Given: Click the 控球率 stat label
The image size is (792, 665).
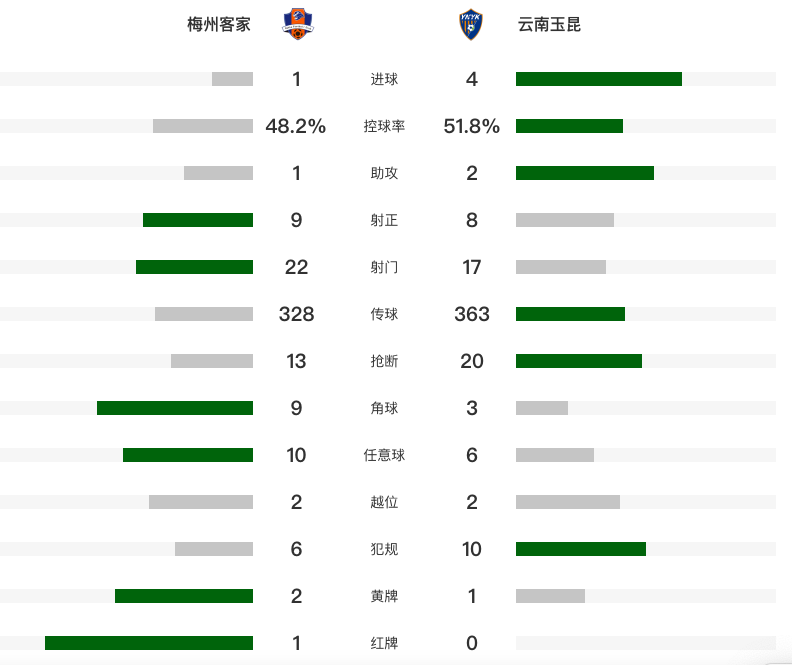Looking at the screenshot, I should click(384, 126).
